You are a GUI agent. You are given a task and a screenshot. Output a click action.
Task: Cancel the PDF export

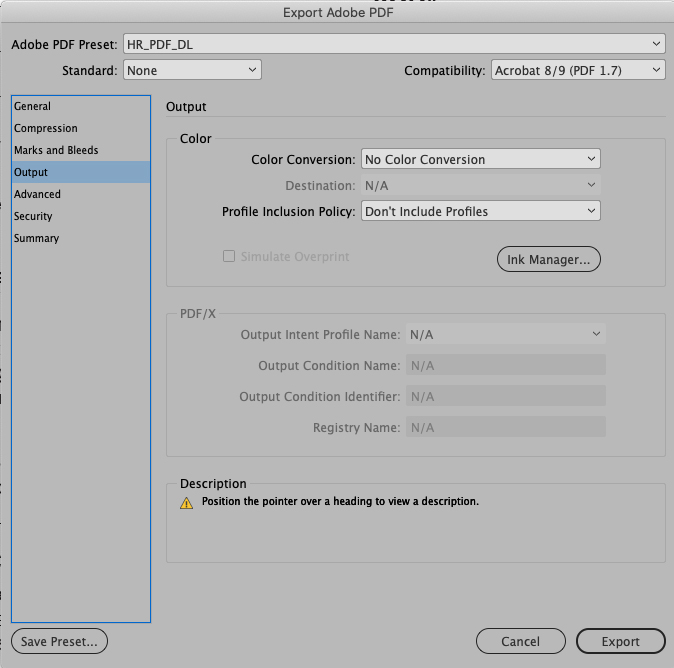tap(521, 641)
